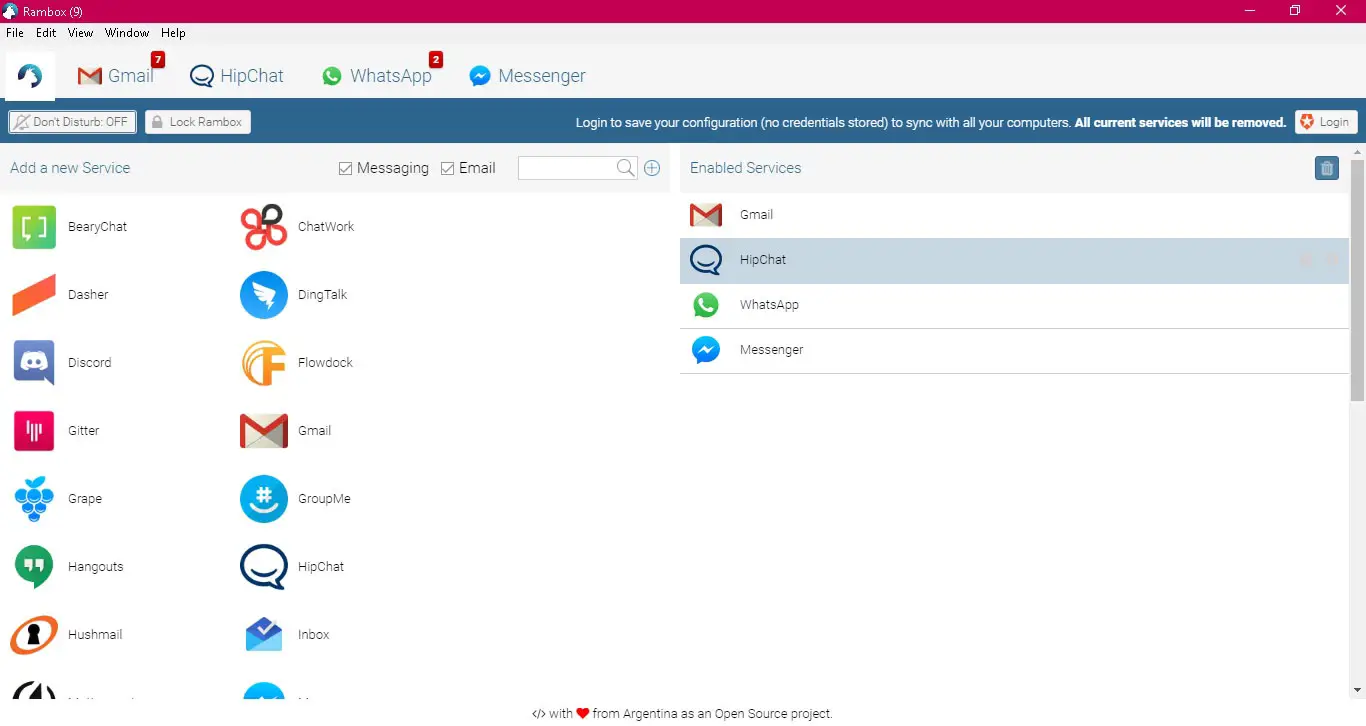The width and height of the screenshot is (1366, 726).
Task: Open the Edit menu
Action: pos(46,33)
